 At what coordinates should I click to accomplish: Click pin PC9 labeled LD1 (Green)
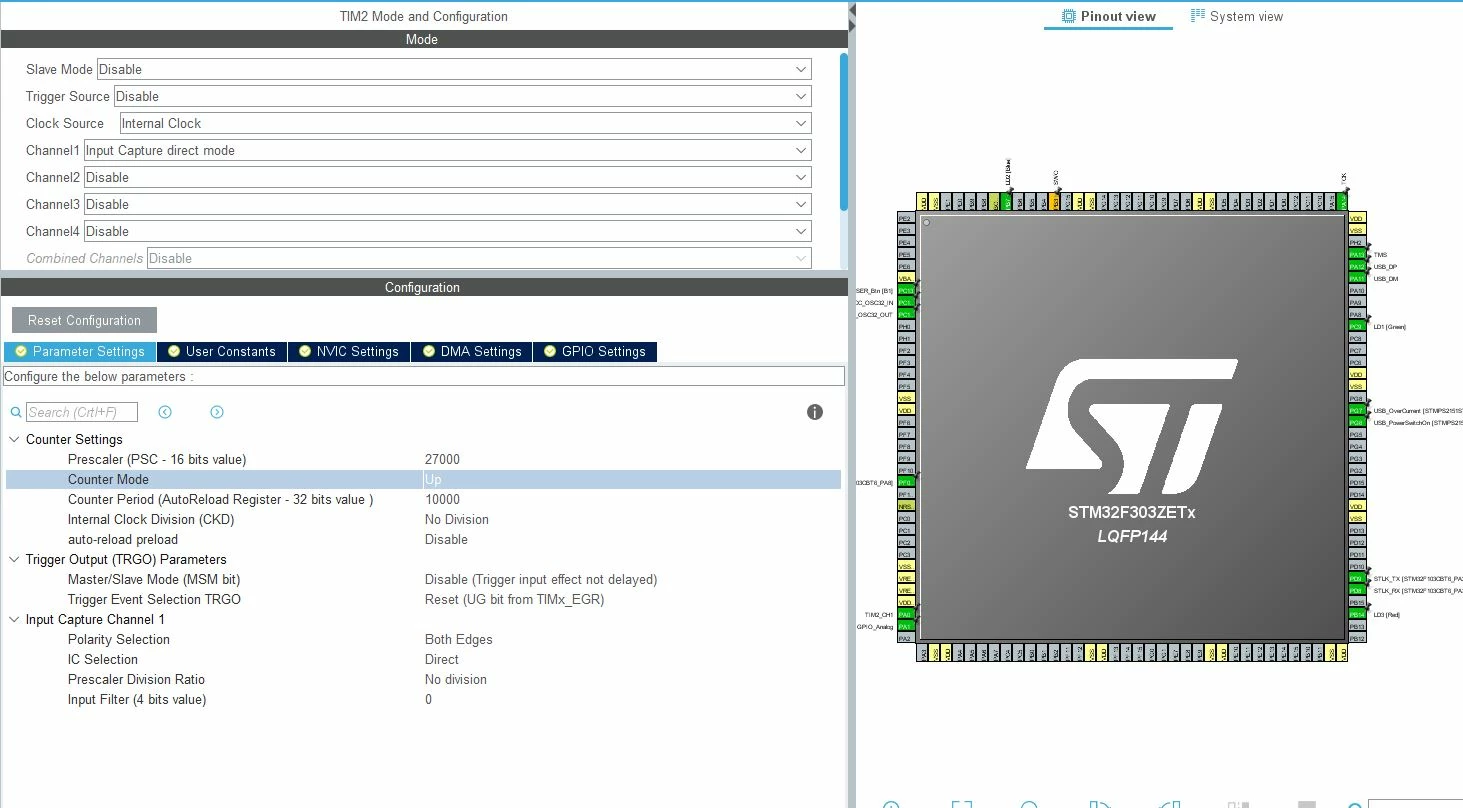(1356, 326)
